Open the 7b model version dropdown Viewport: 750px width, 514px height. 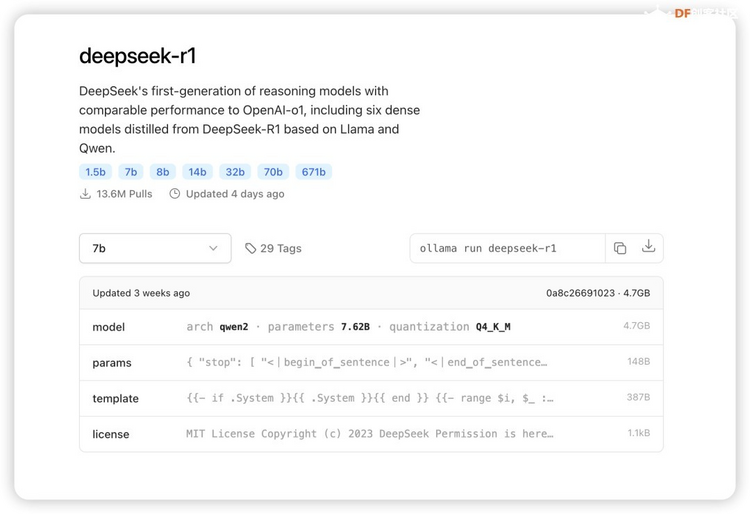point(155,248)
